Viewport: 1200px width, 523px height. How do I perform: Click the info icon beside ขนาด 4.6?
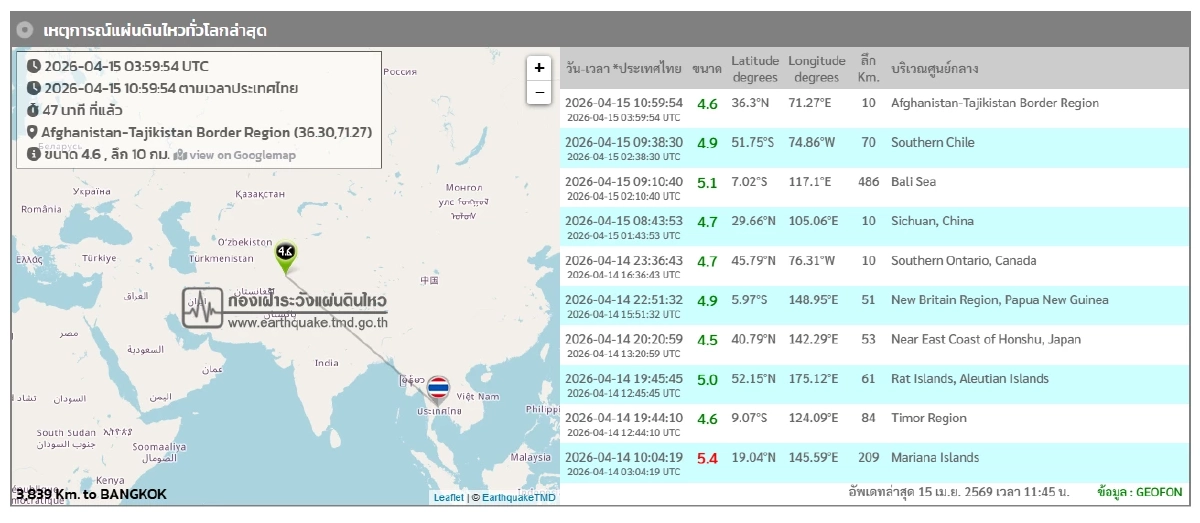point(34,154)
